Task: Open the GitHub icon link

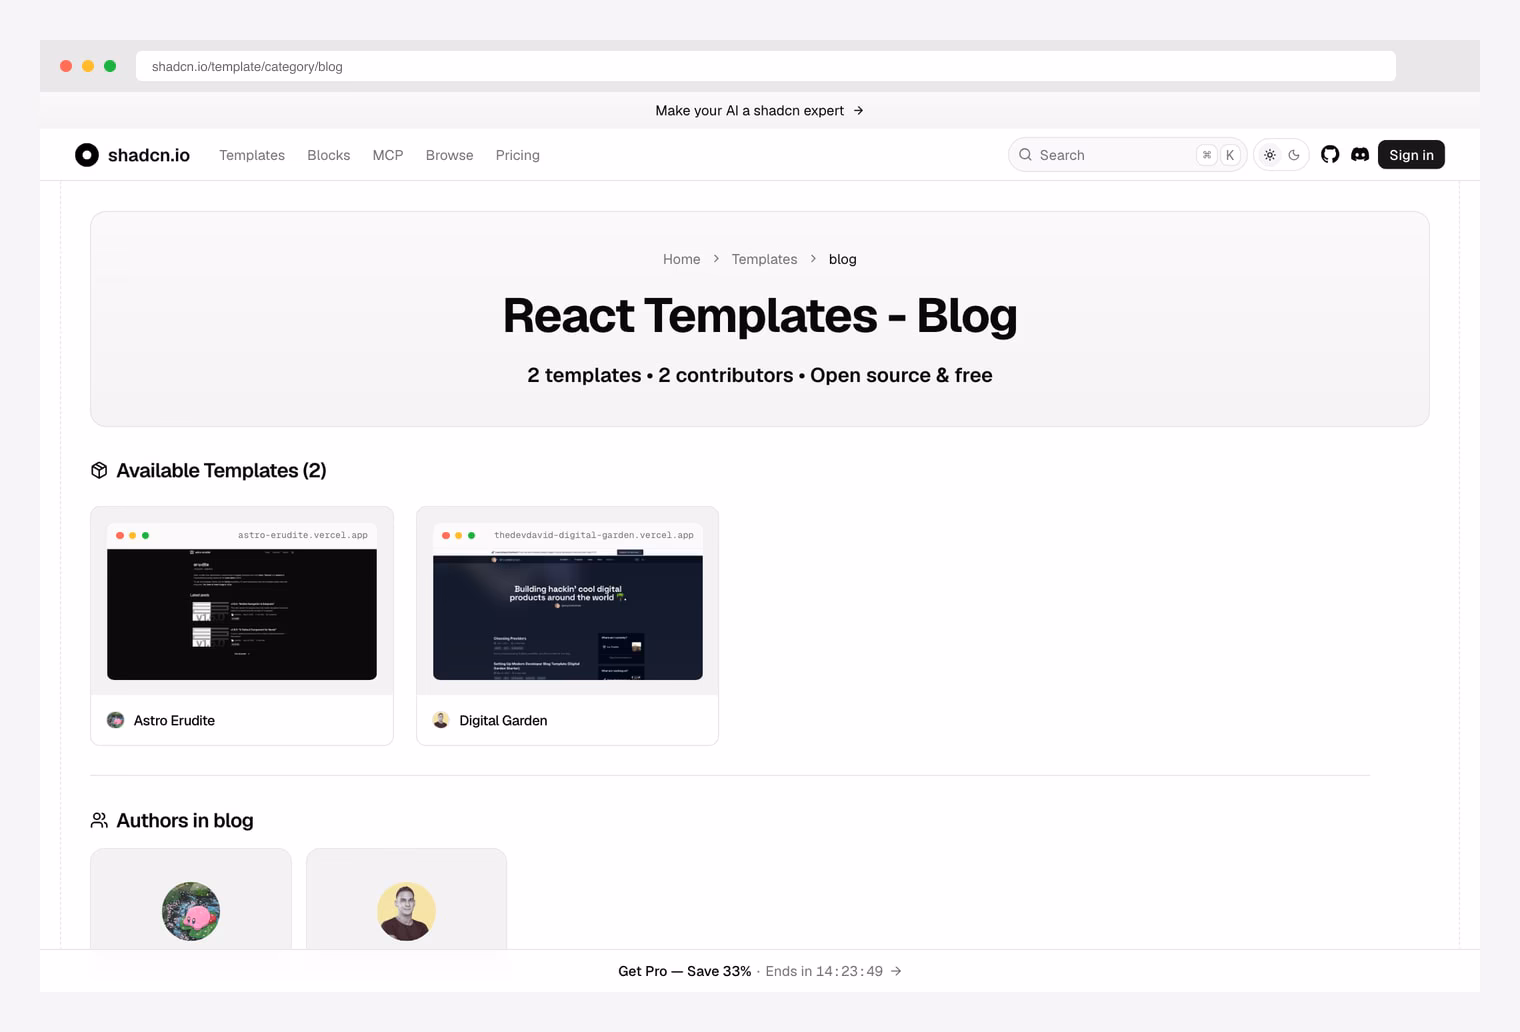Action: click(1330, 155)
